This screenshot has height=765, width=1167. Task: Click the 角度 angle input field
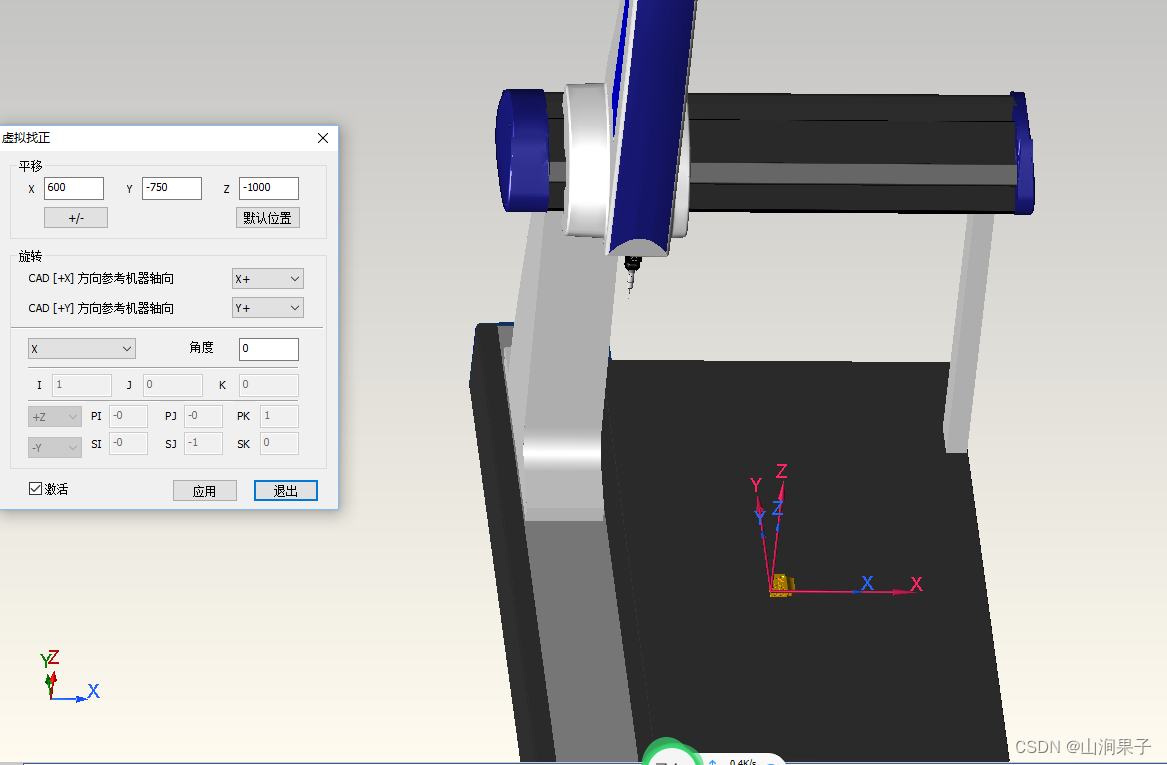(269, 349)
